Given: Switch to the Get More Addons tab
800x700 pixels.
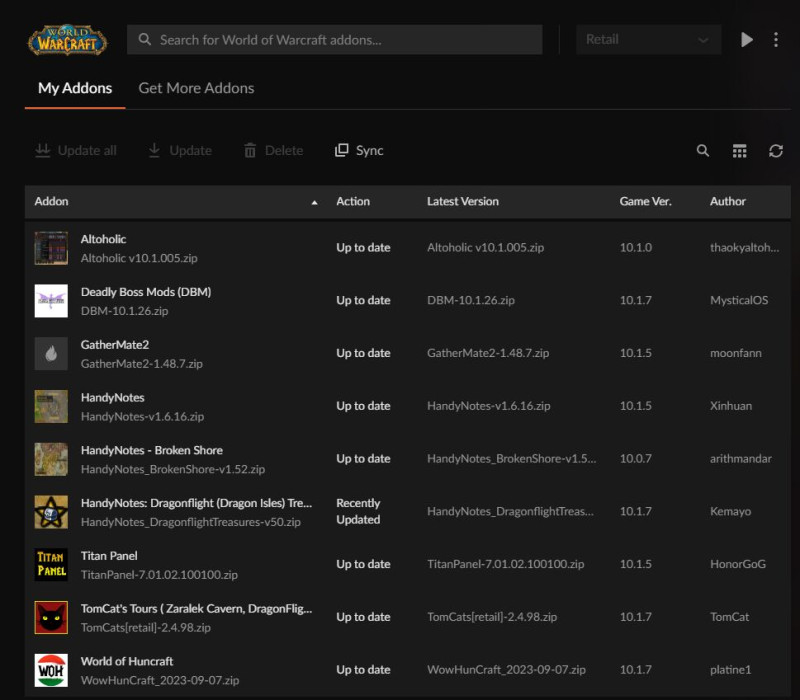Looking at the screenshot, I should coord(196,88).
